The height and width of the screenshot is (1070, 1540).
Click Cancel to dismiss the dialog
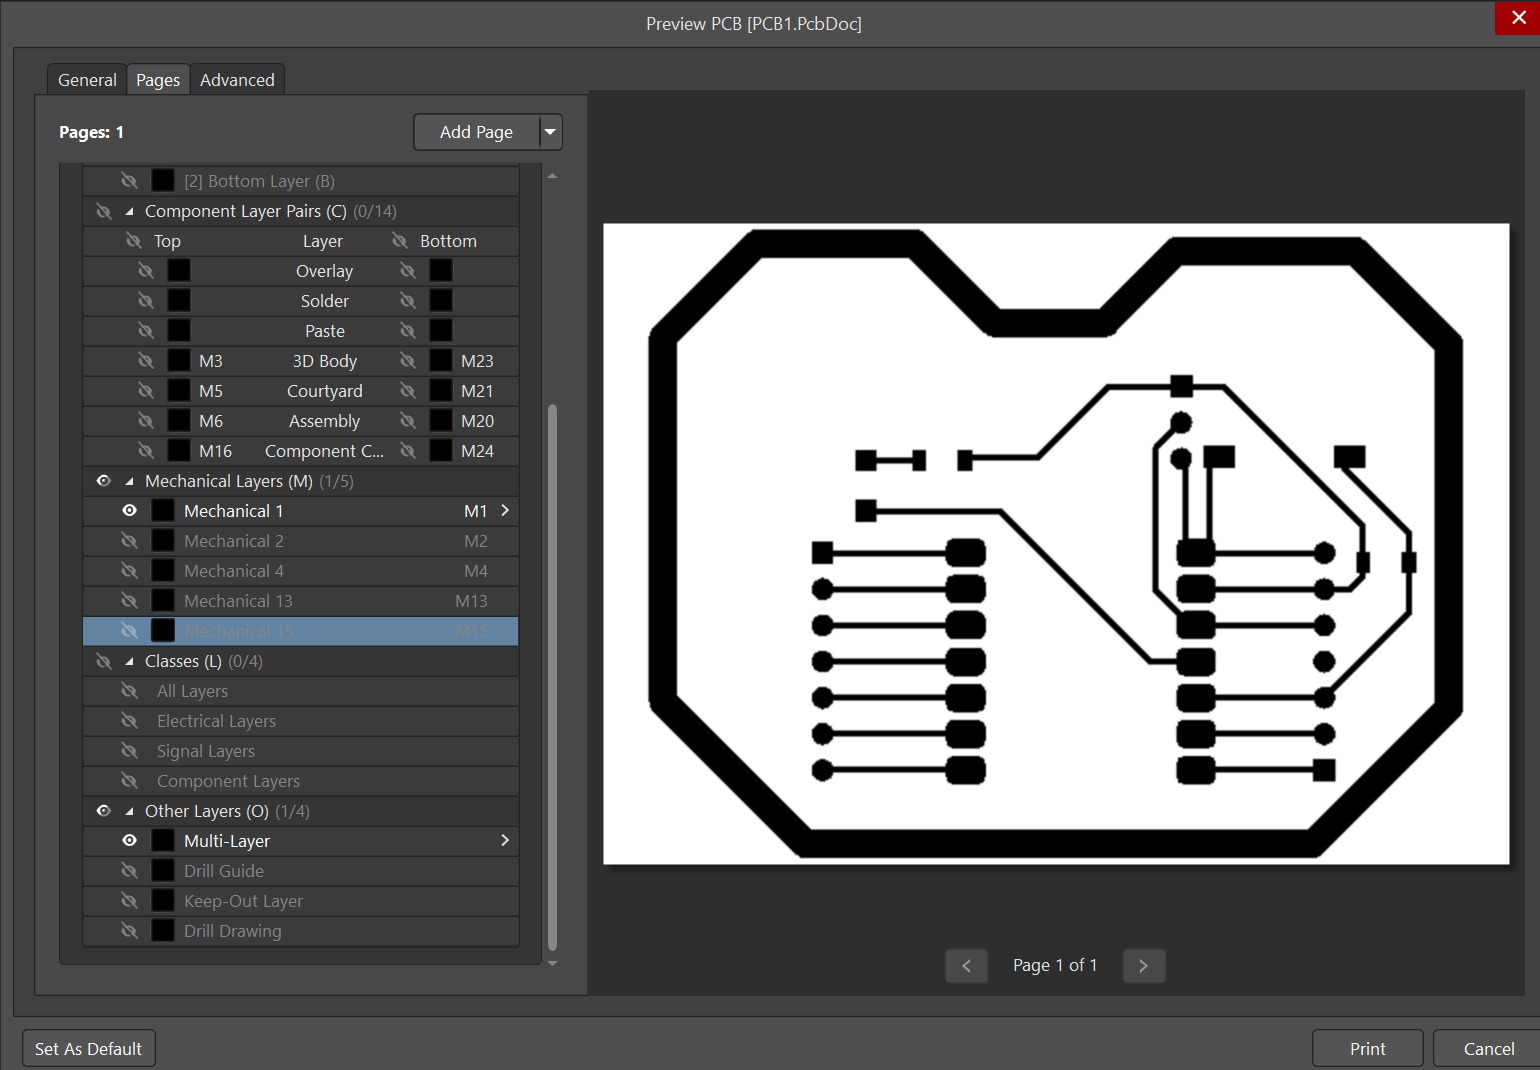click(1488, 1049)
